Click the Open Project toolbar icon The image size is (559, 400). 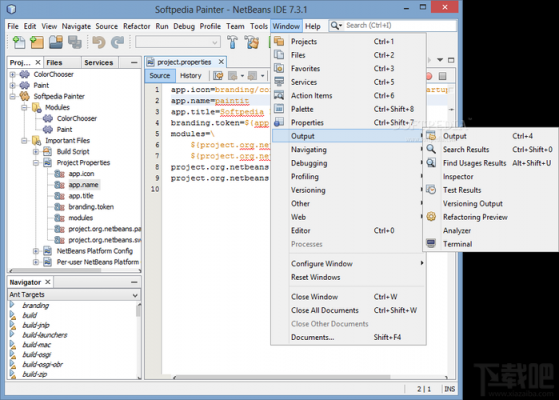click(x=56, y=42)
